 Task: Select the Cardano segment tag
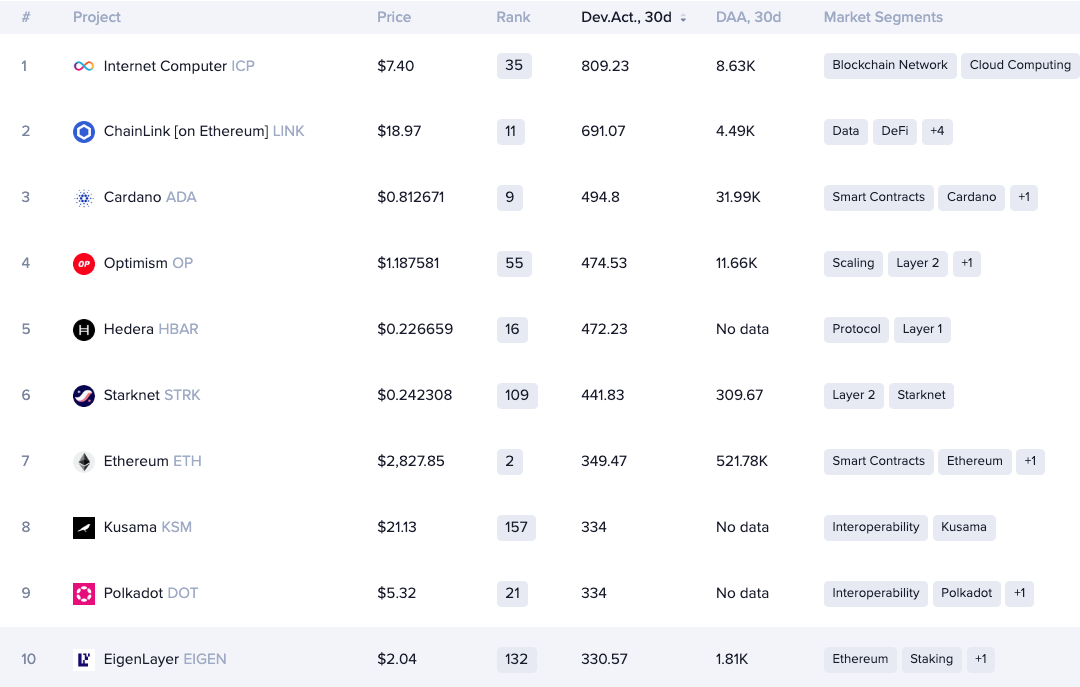(x=971, y=197)
